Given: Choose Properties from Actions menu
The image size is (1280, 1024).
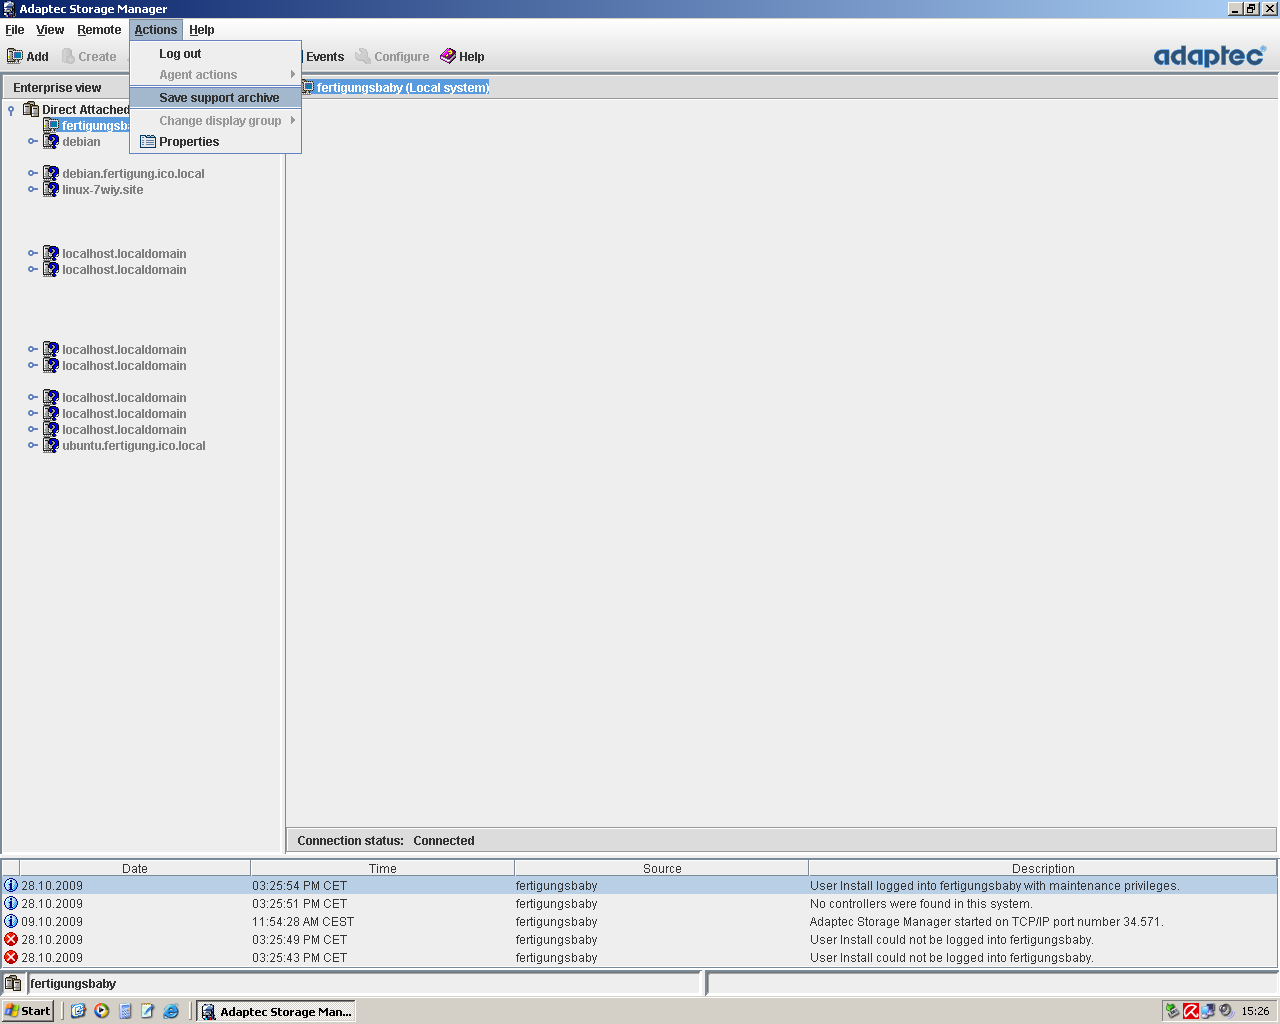Looking at the screenshot, I should coord(215,142).
